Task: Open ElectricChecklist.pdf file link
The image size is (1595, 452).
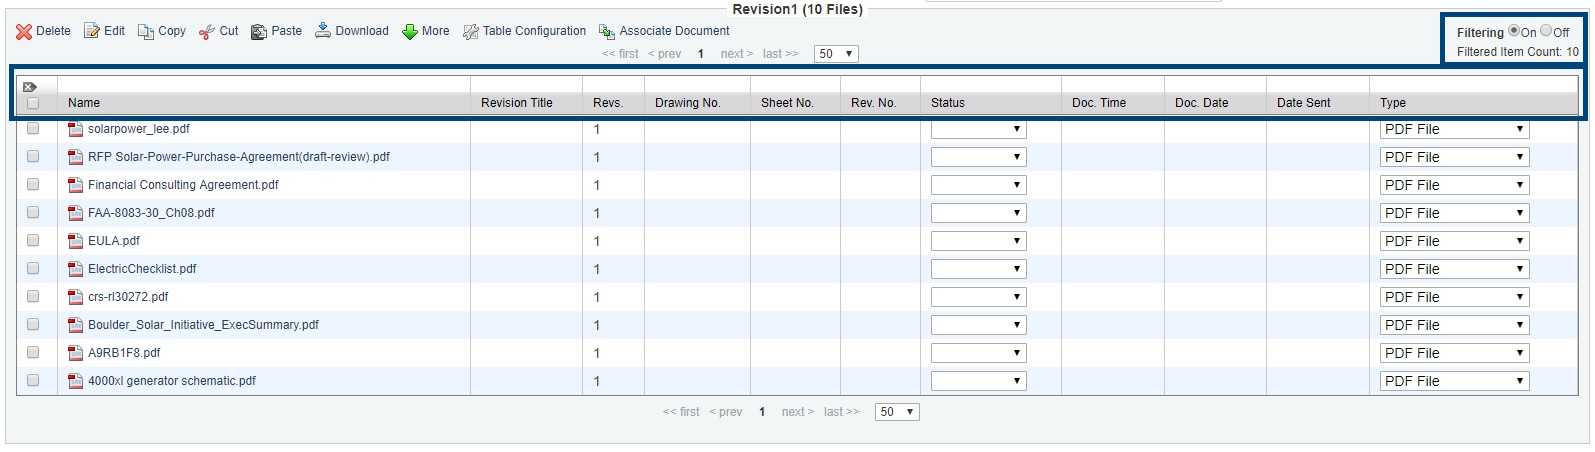Action: click(x=142, y=269)
